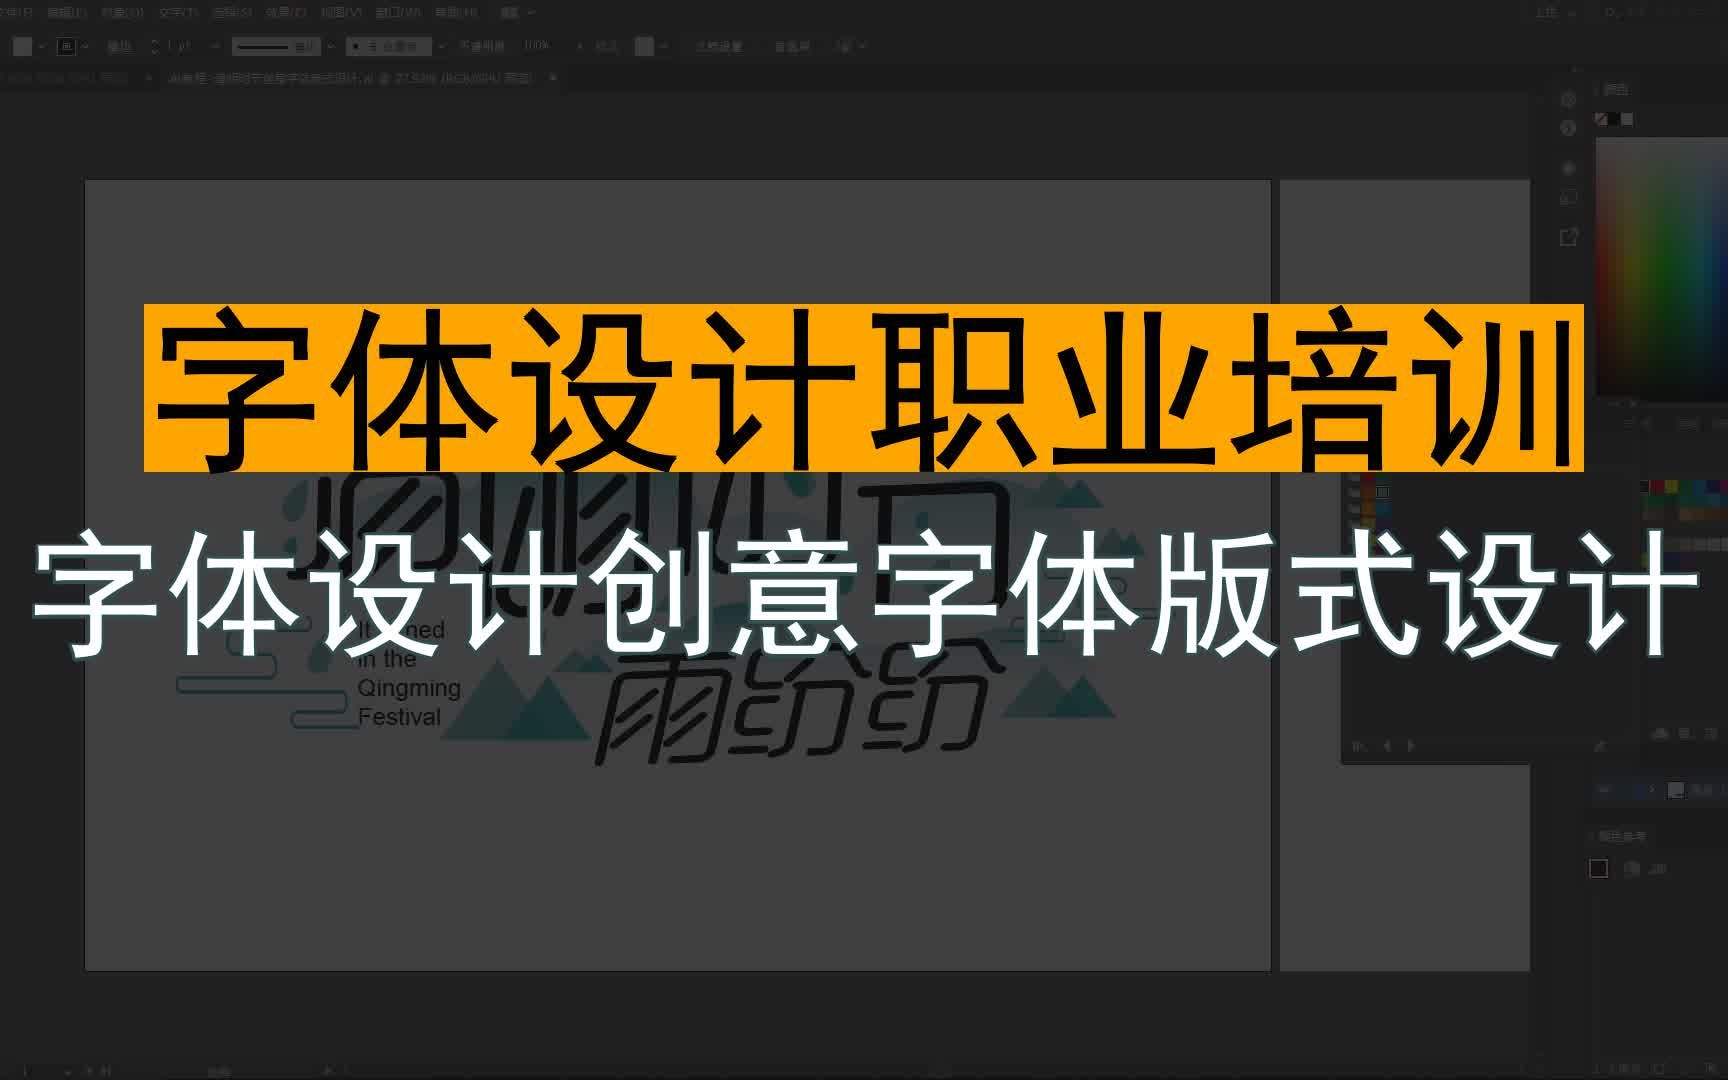Image resolution: width=1728 pixels, height=1080 pixels.
Task: Click the 文档设置 button
Action: [x=718, y=46]
